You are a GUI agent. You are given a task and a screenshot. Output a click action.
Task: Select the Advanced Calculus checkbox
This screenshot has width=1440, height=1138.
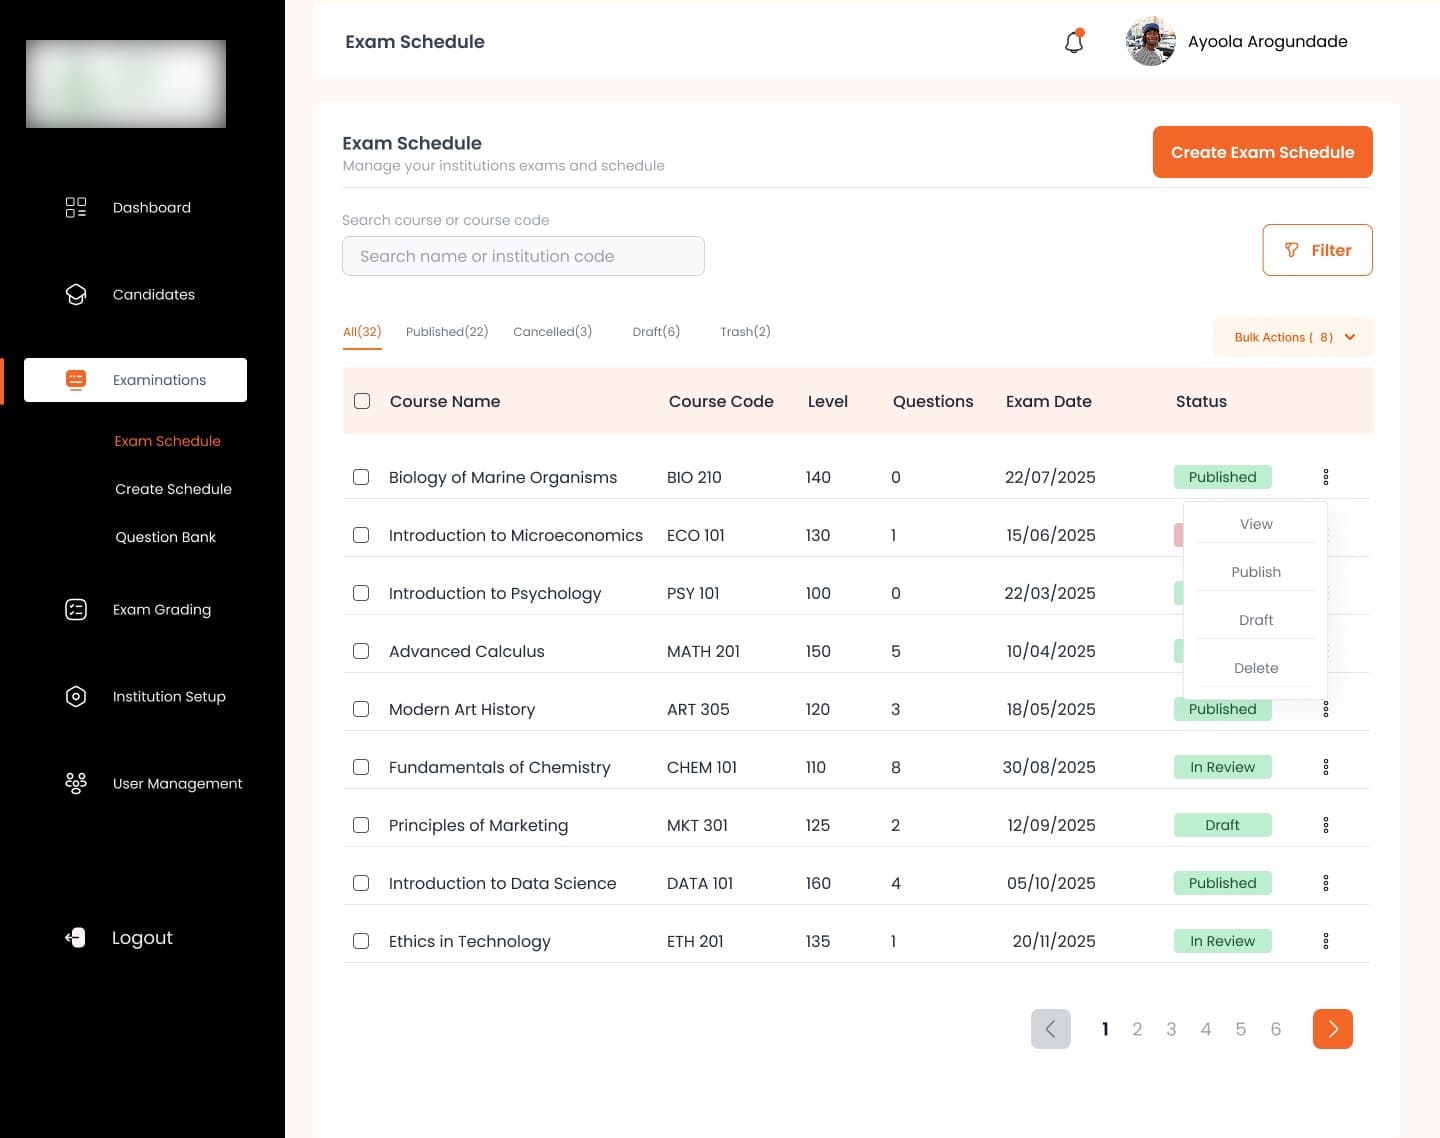coord(361,651)
